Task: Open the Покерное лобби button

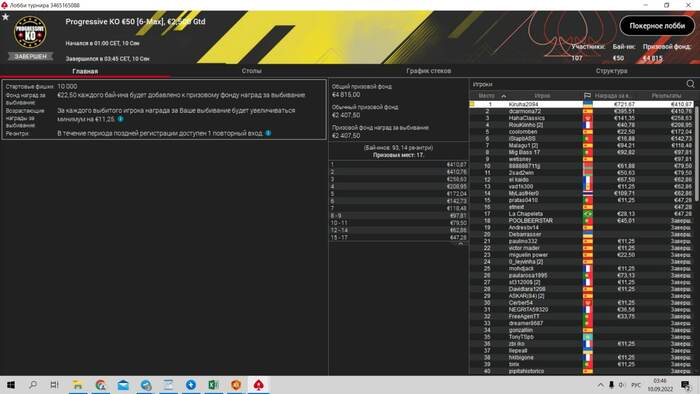Action: tap(657, 26)
